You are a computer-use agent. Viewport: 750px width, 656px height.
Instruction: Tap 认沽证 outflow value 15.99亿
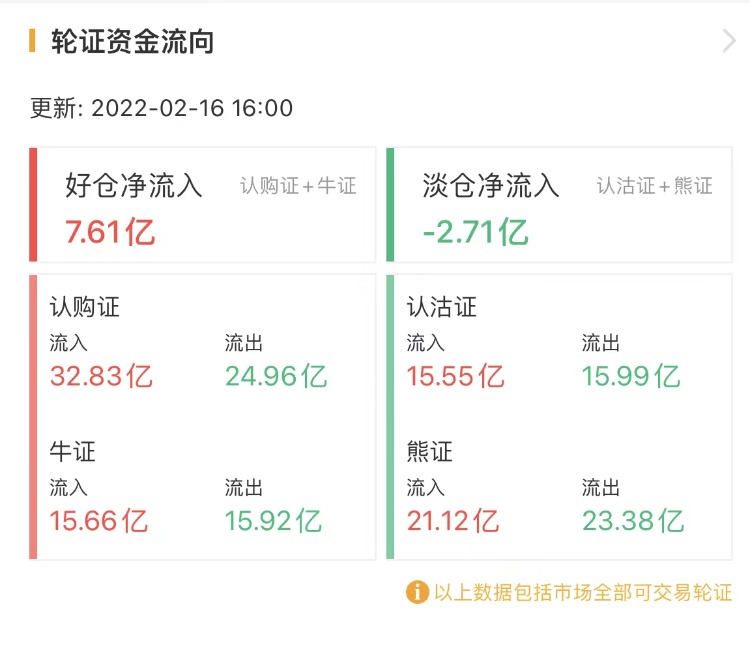coord(631,376)
